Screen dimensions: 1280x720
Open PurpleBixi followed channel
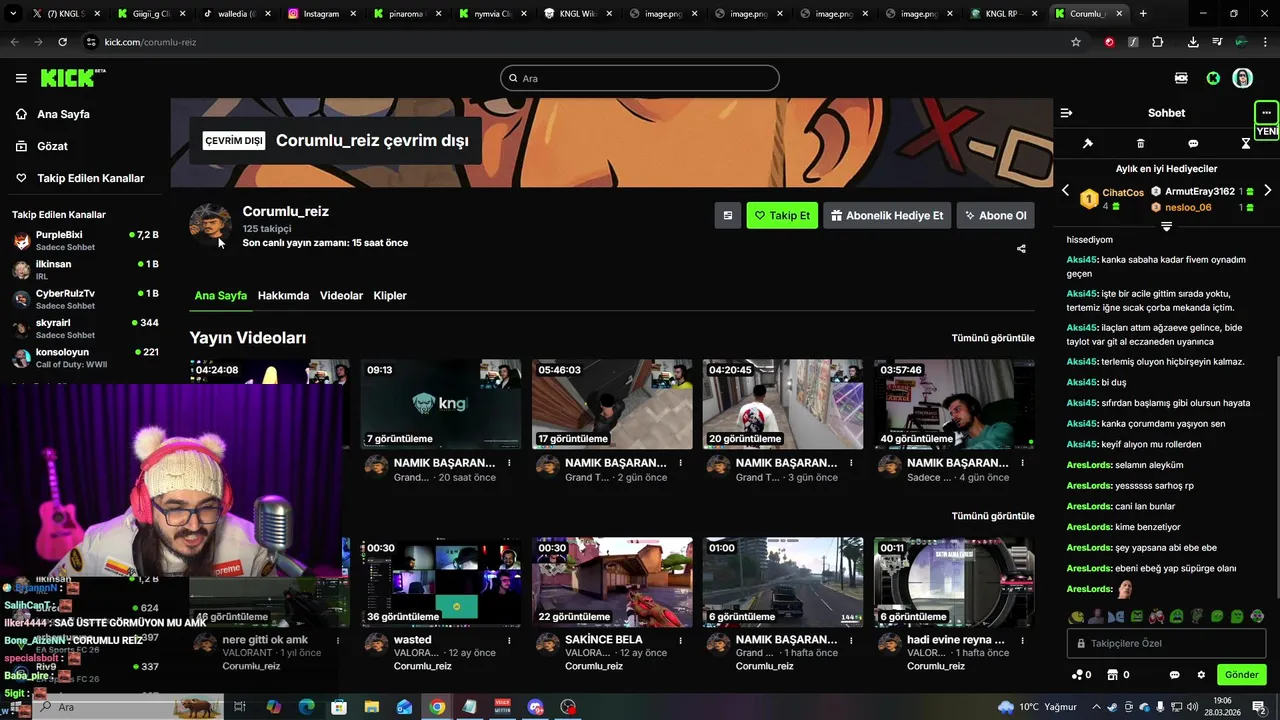click(x=85, y=240)
